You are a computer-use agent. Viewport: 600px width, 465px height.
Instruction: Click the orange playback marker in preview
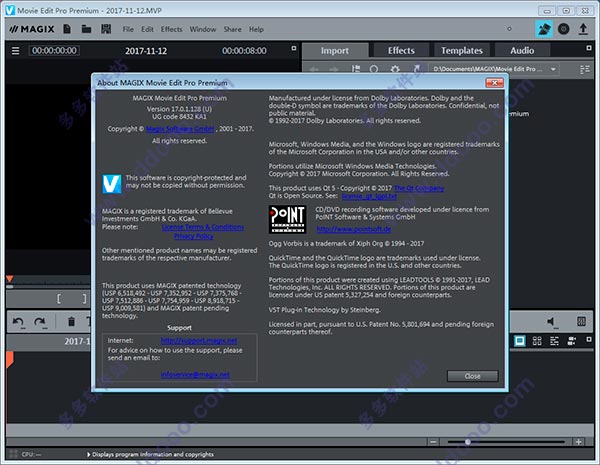(10, 279)
